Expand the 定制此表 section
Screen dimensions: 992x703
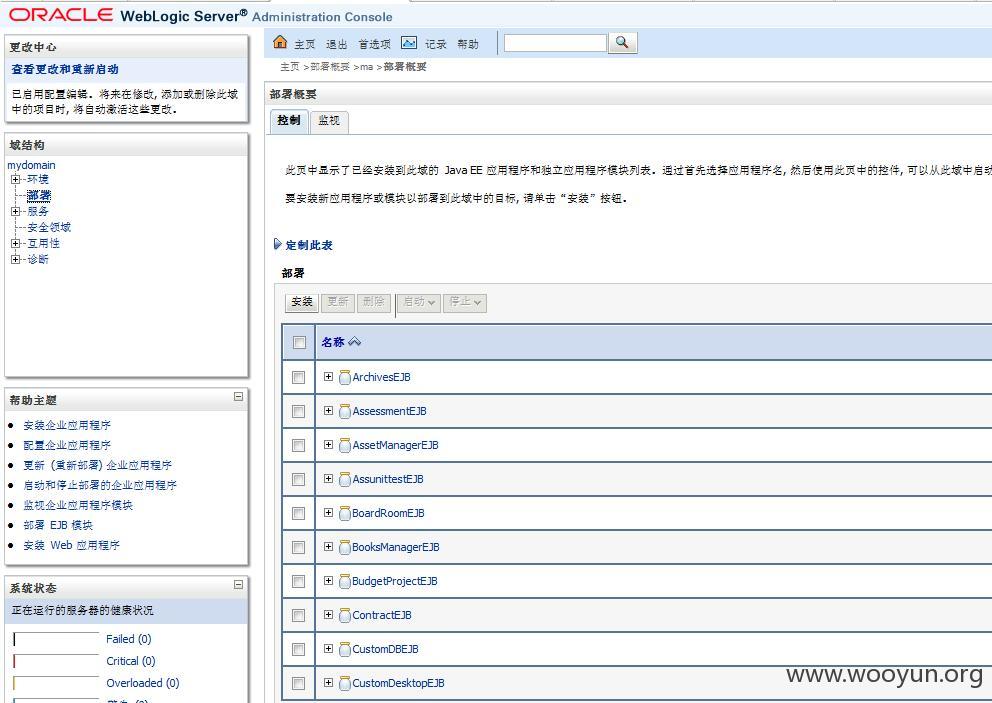click(x=277, y=244)
